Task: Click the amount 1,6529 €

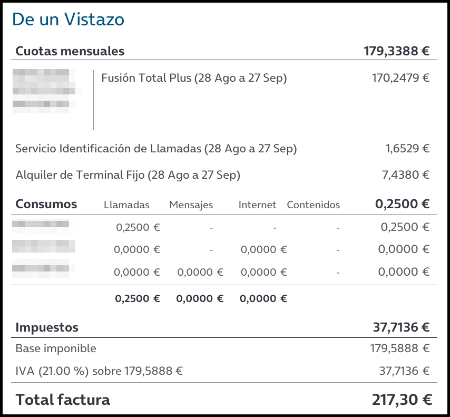Action: 407,148
